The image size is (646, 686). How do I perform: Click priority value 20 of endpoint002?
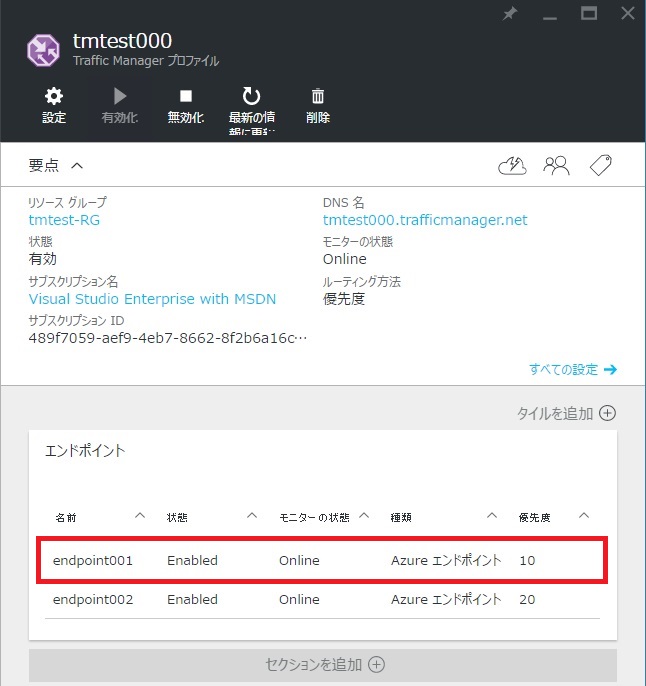coord(527,599)
